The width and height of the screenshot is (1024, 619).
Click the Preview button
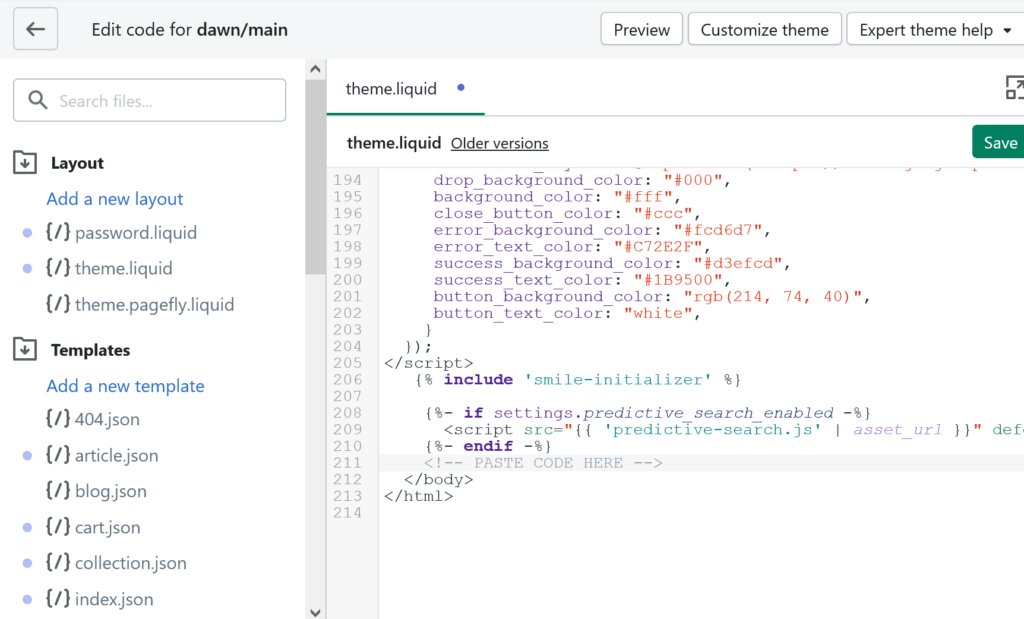coord(641,29)
